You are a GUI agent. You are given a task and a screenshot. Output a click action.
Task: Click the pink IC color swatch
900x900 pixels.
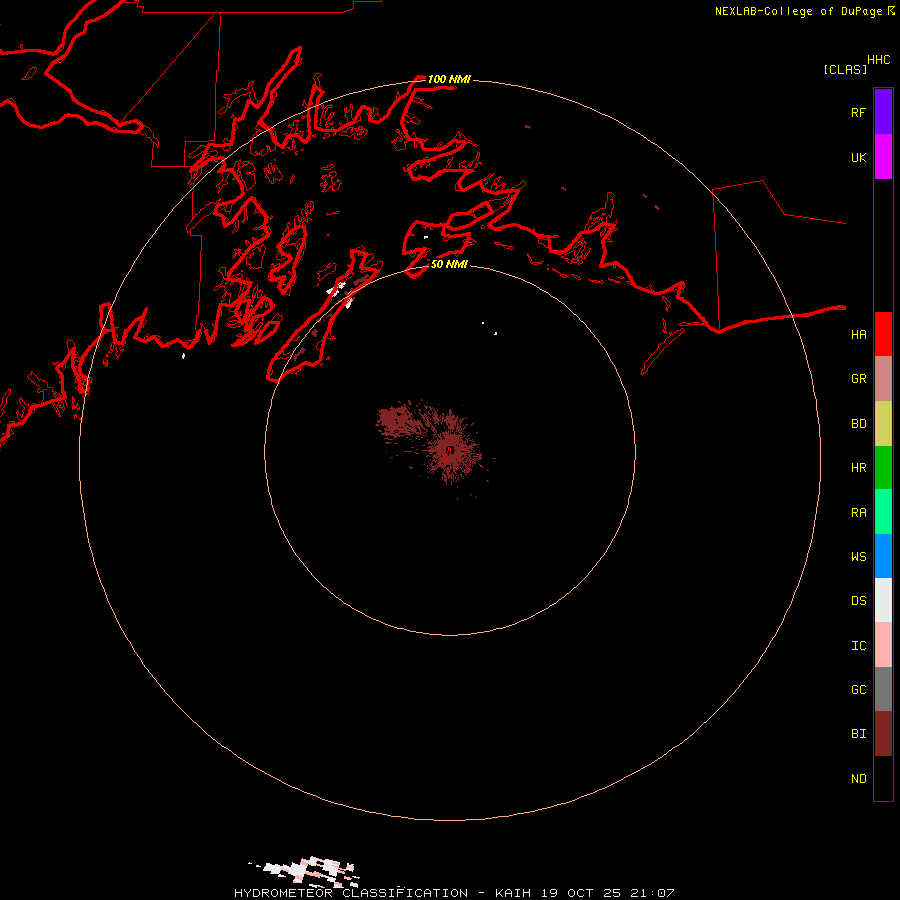click(883, 645)
